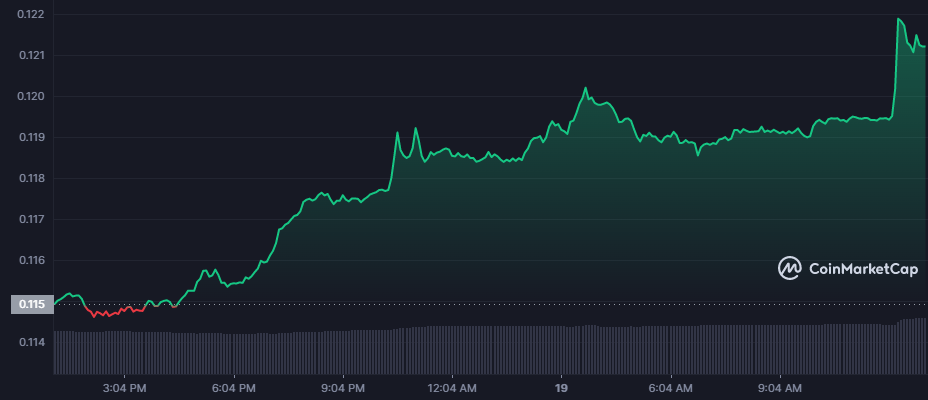928x400 pixels.
Task: Click the 0.119 price axis label
Action: pyautogui.click(x=31, y=137)
